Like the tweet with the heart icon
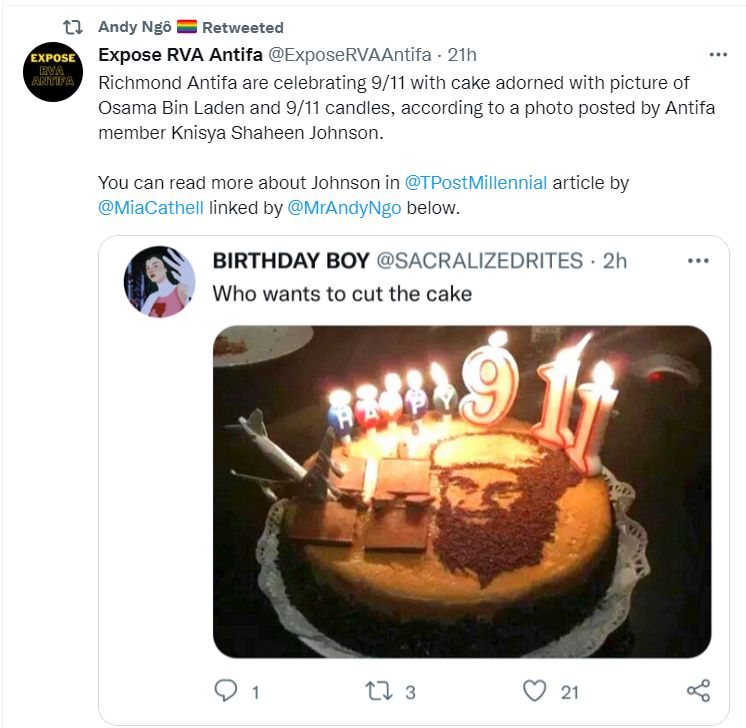746x728 pixels. [x=537, y=691]
